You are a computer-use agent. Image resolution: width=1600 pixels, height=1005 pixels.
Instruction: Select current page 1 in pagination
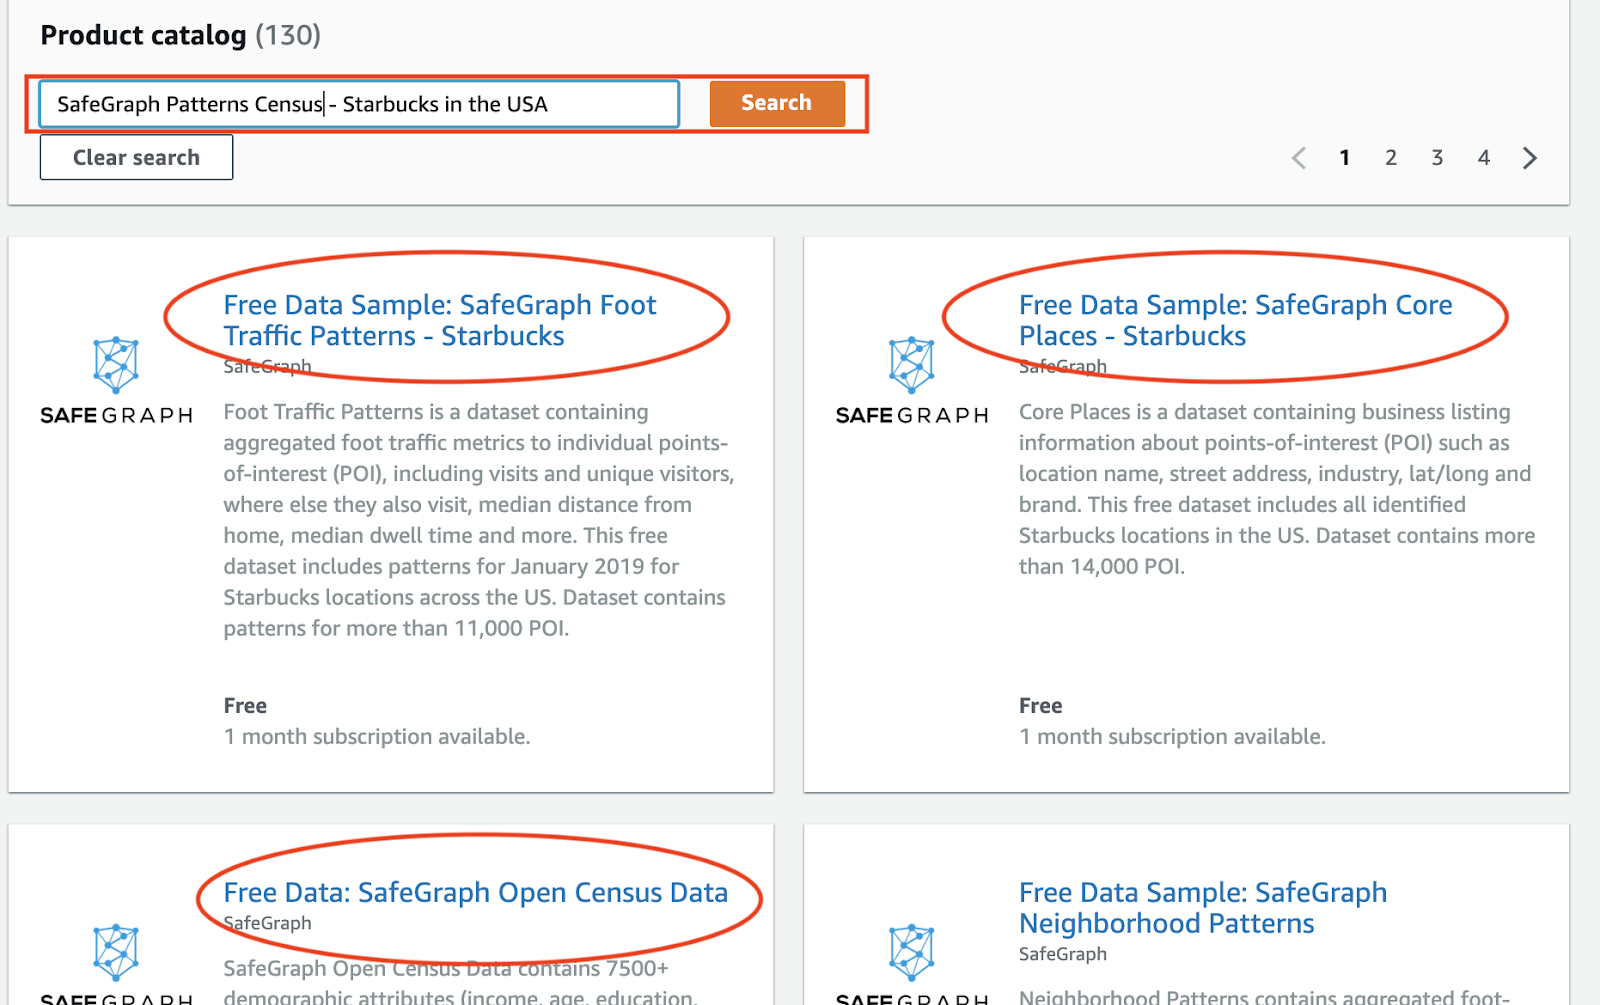coord(1344,158)
